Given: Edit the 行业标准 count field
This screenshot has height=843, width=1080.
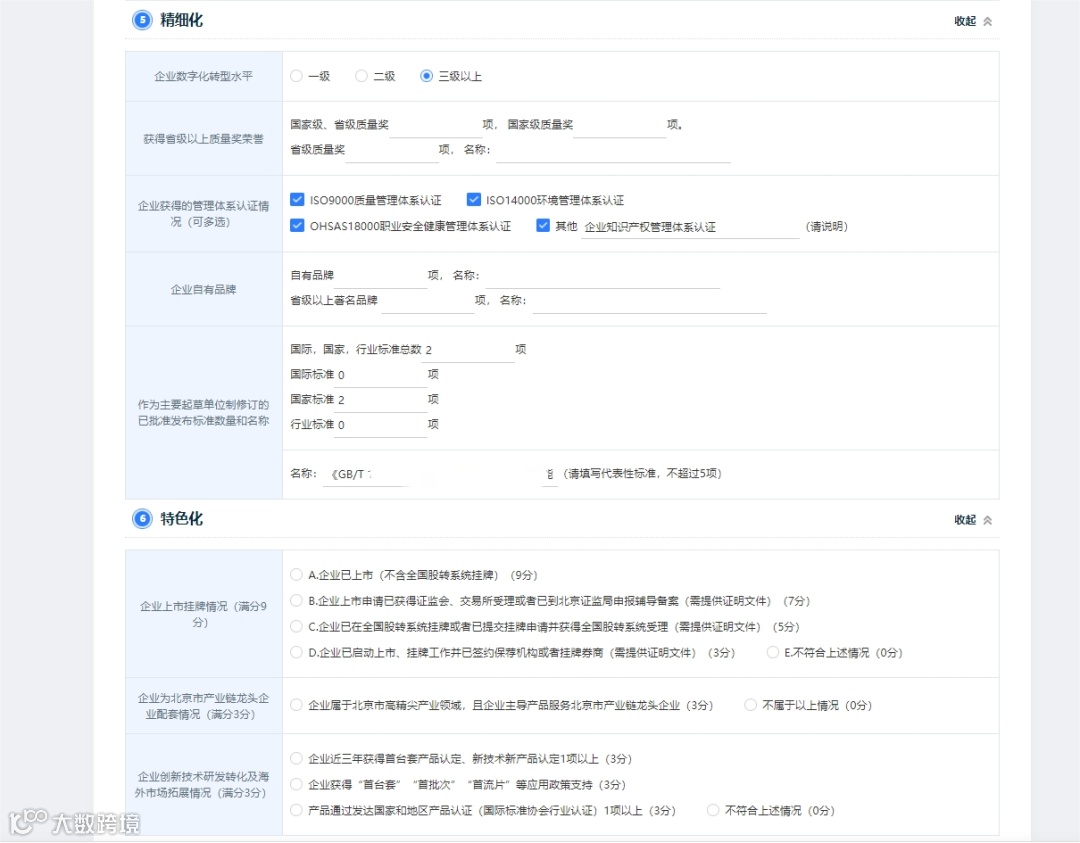Looking at the screenshot, I should click(x=381, y=426).
